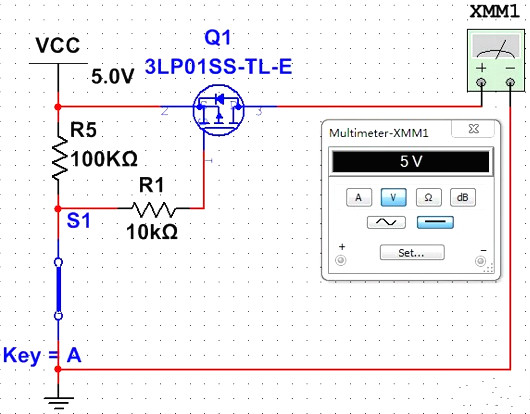Select the R1 10kΩ resistor symbol
530x414 pixels.
coord(154,210)
